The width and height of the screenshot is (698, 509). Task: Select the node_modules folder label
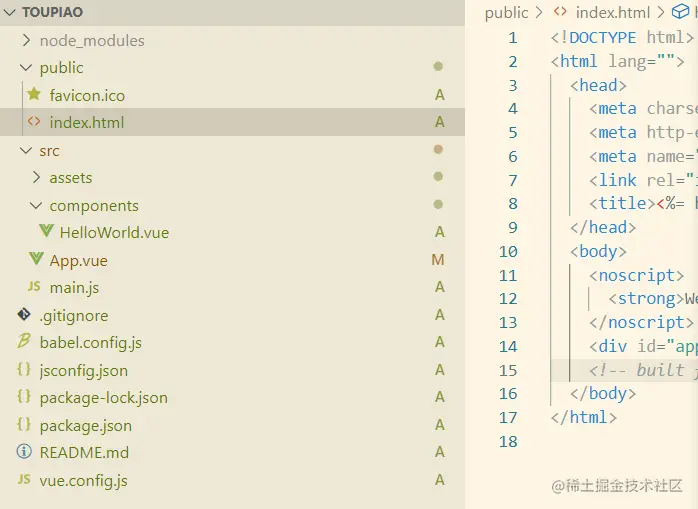(92, 41)
